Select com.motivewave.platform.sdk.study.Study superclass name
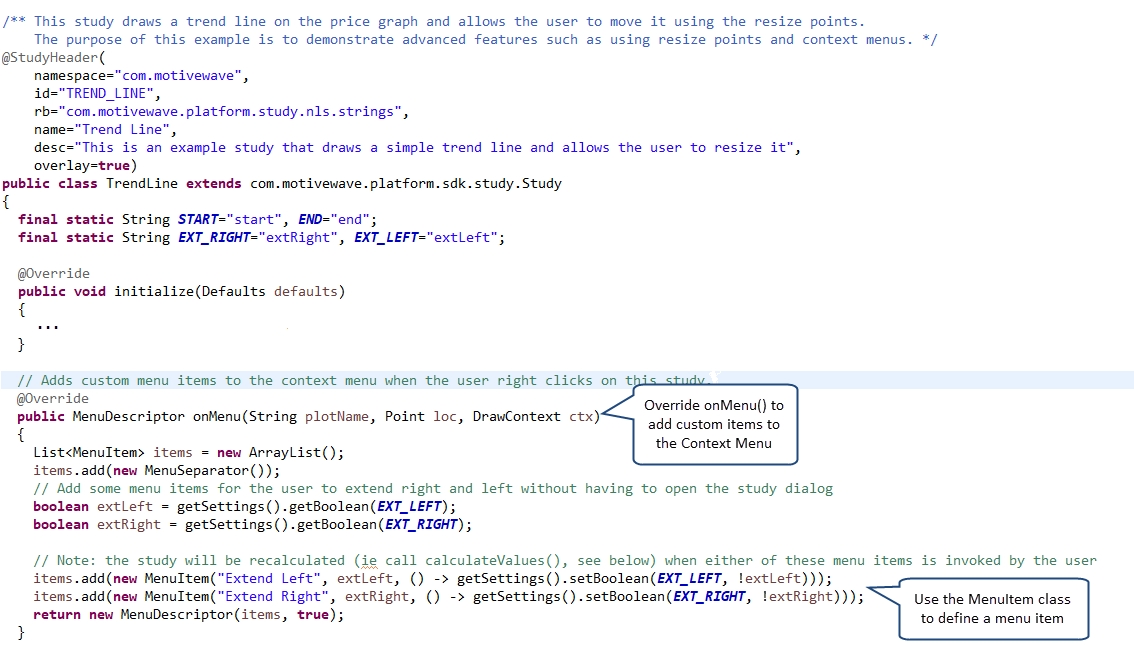 click(x=406, y=184)
